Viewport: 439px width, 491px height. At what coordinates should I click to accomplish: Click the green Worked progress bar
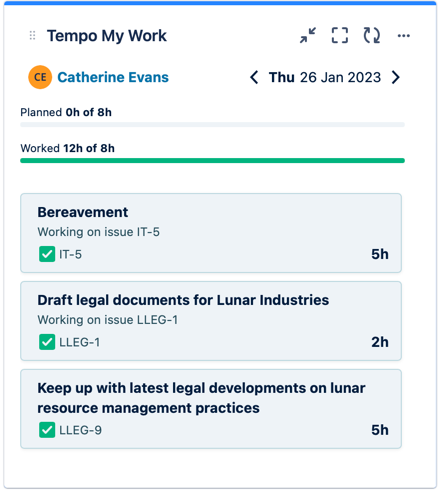tap(212, 161)
